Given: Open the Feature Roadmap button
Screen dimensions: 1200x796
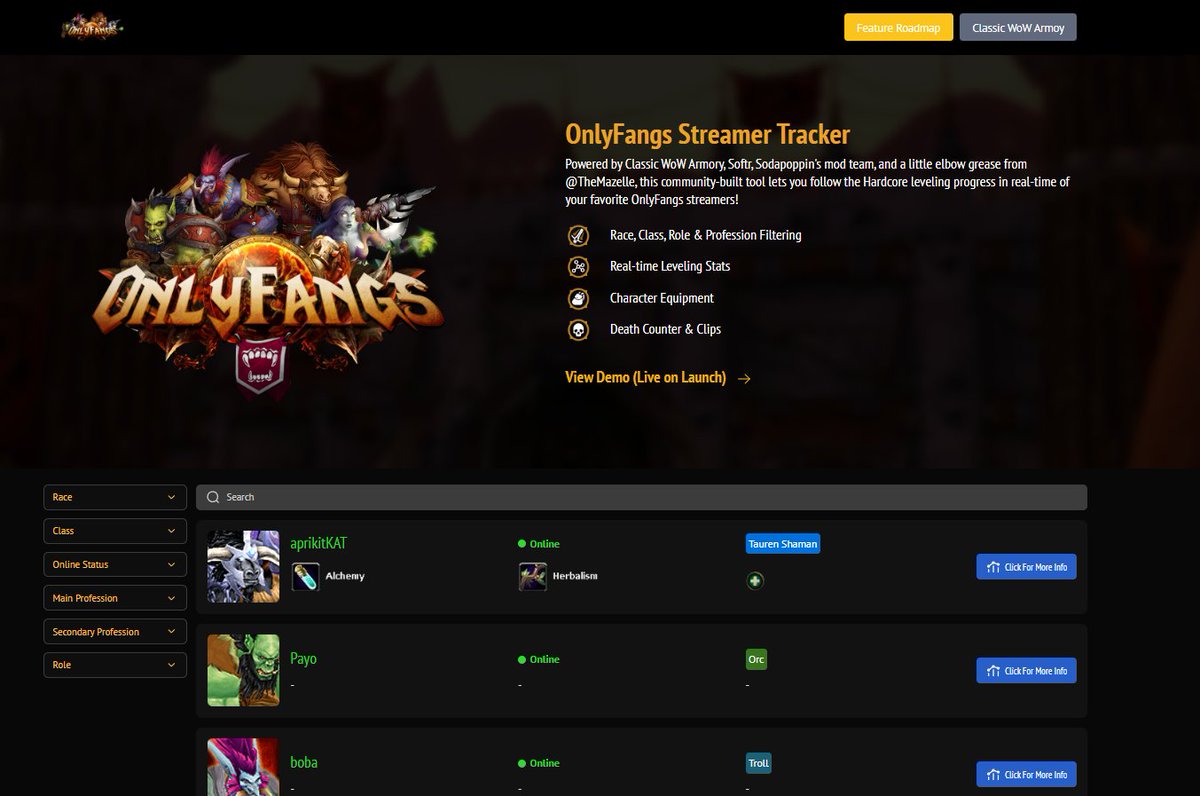Looking at the screenshot, I should (x=898, y=27).
